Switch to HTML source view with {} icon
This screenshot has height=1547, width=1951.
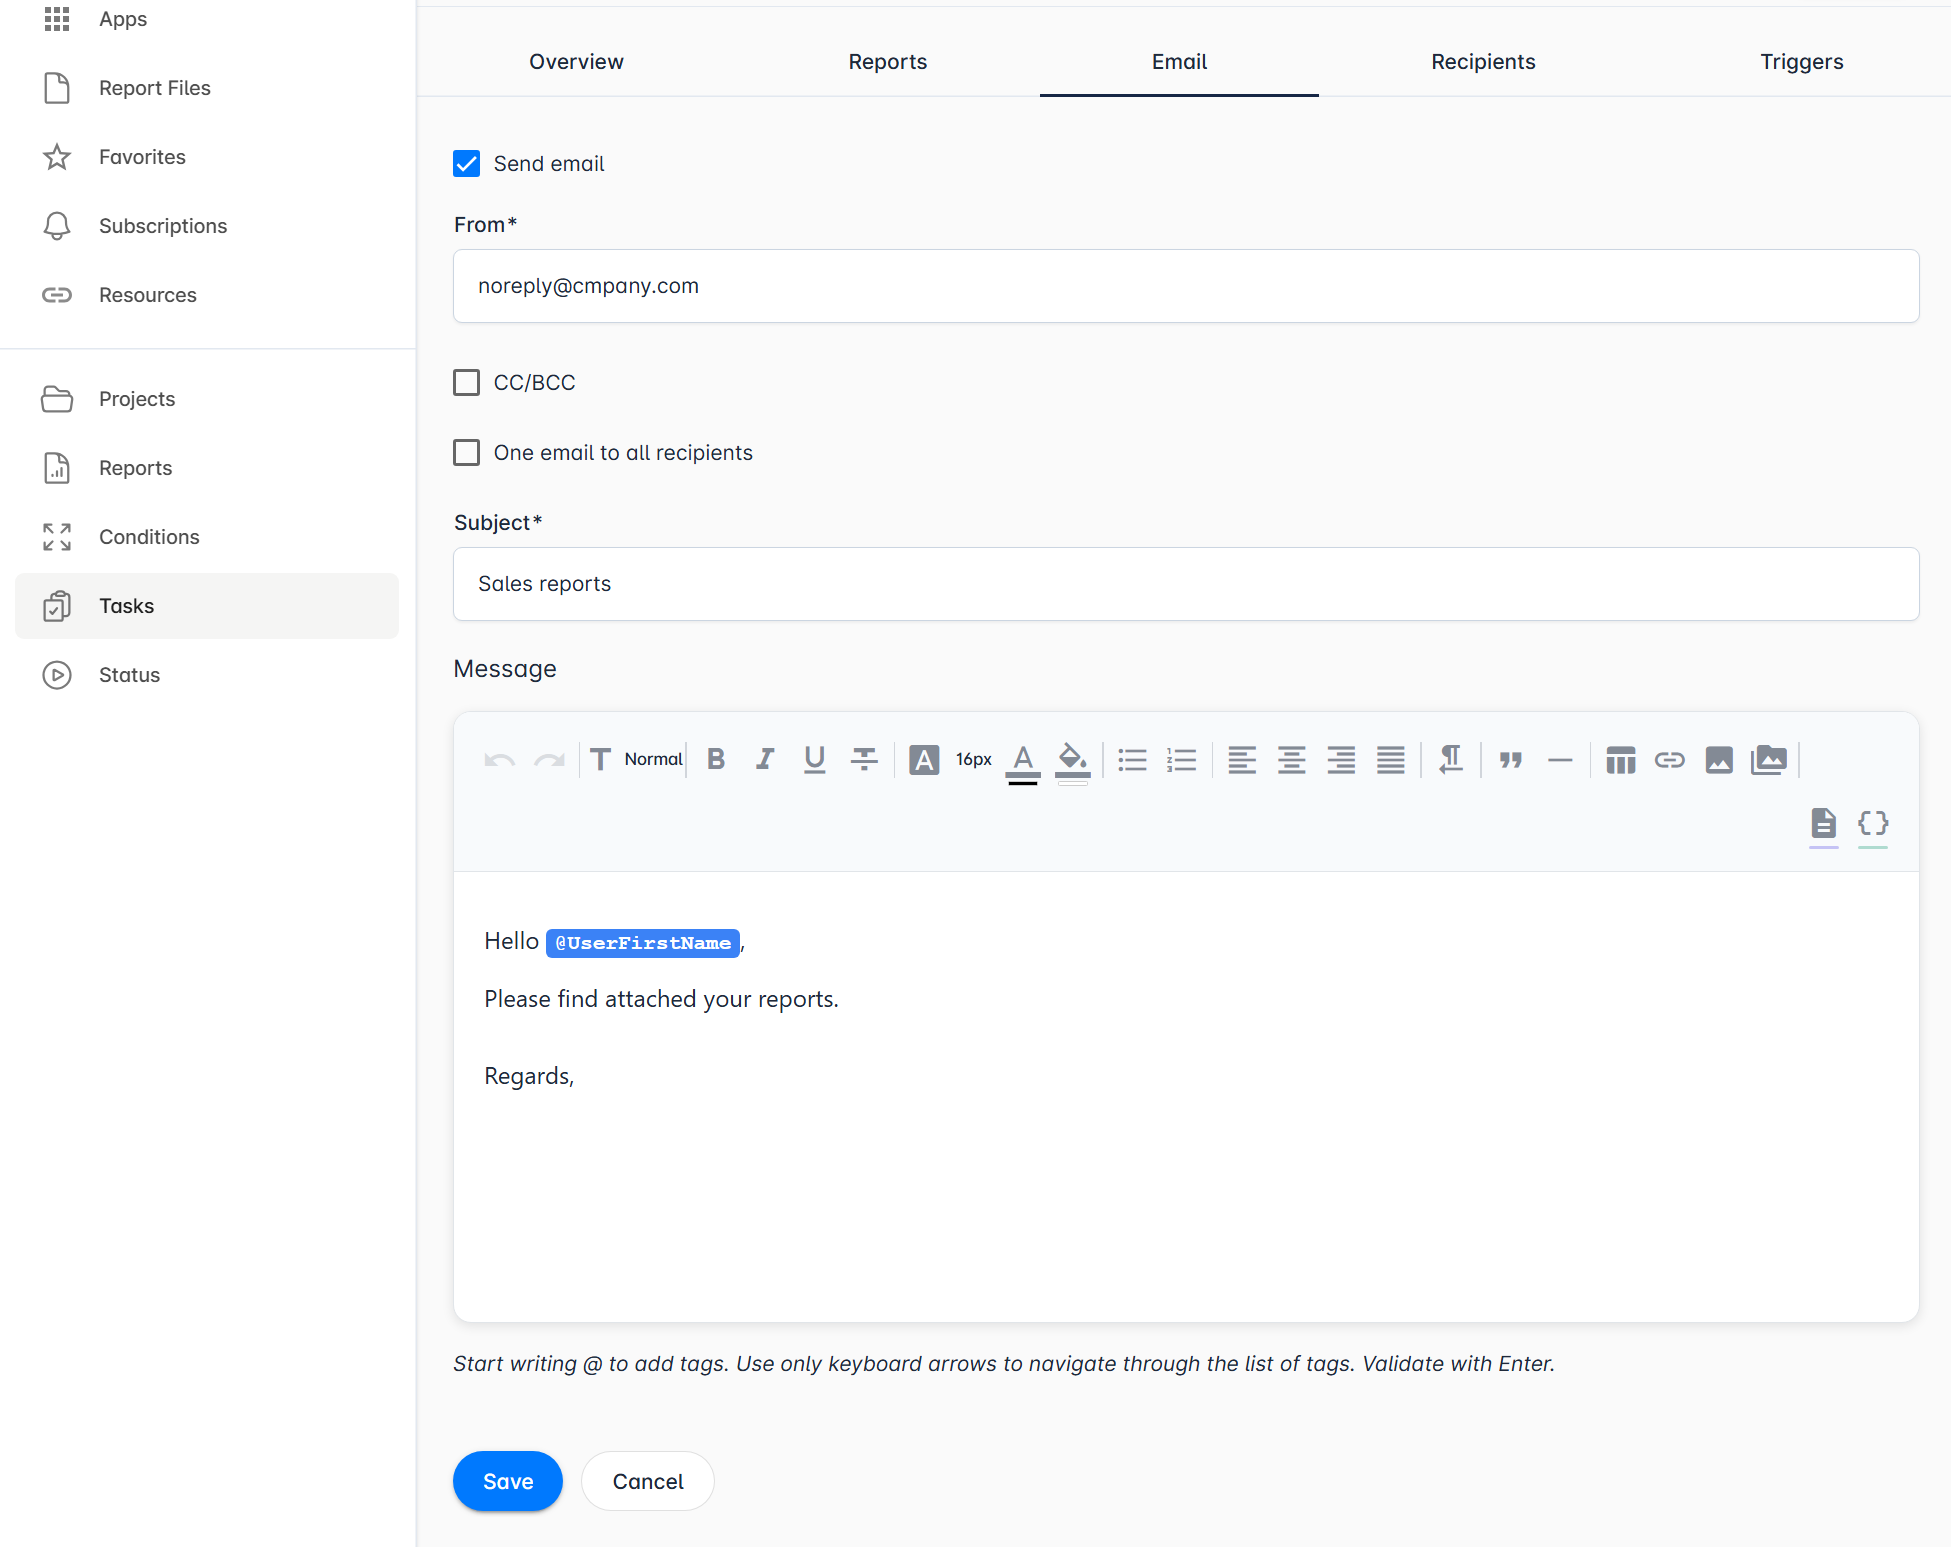point(1872,825)
